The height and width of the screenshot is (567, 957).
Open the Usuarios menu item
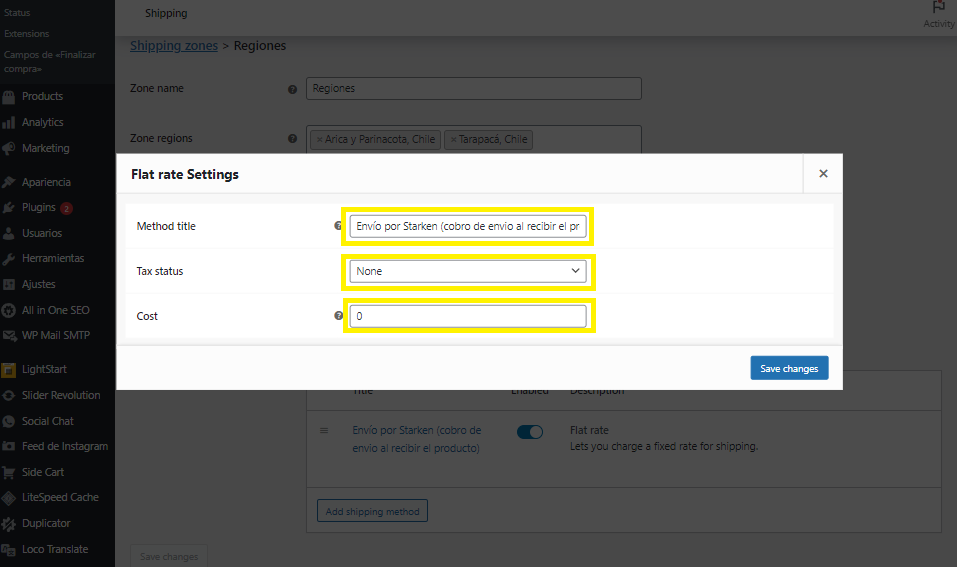41,233
